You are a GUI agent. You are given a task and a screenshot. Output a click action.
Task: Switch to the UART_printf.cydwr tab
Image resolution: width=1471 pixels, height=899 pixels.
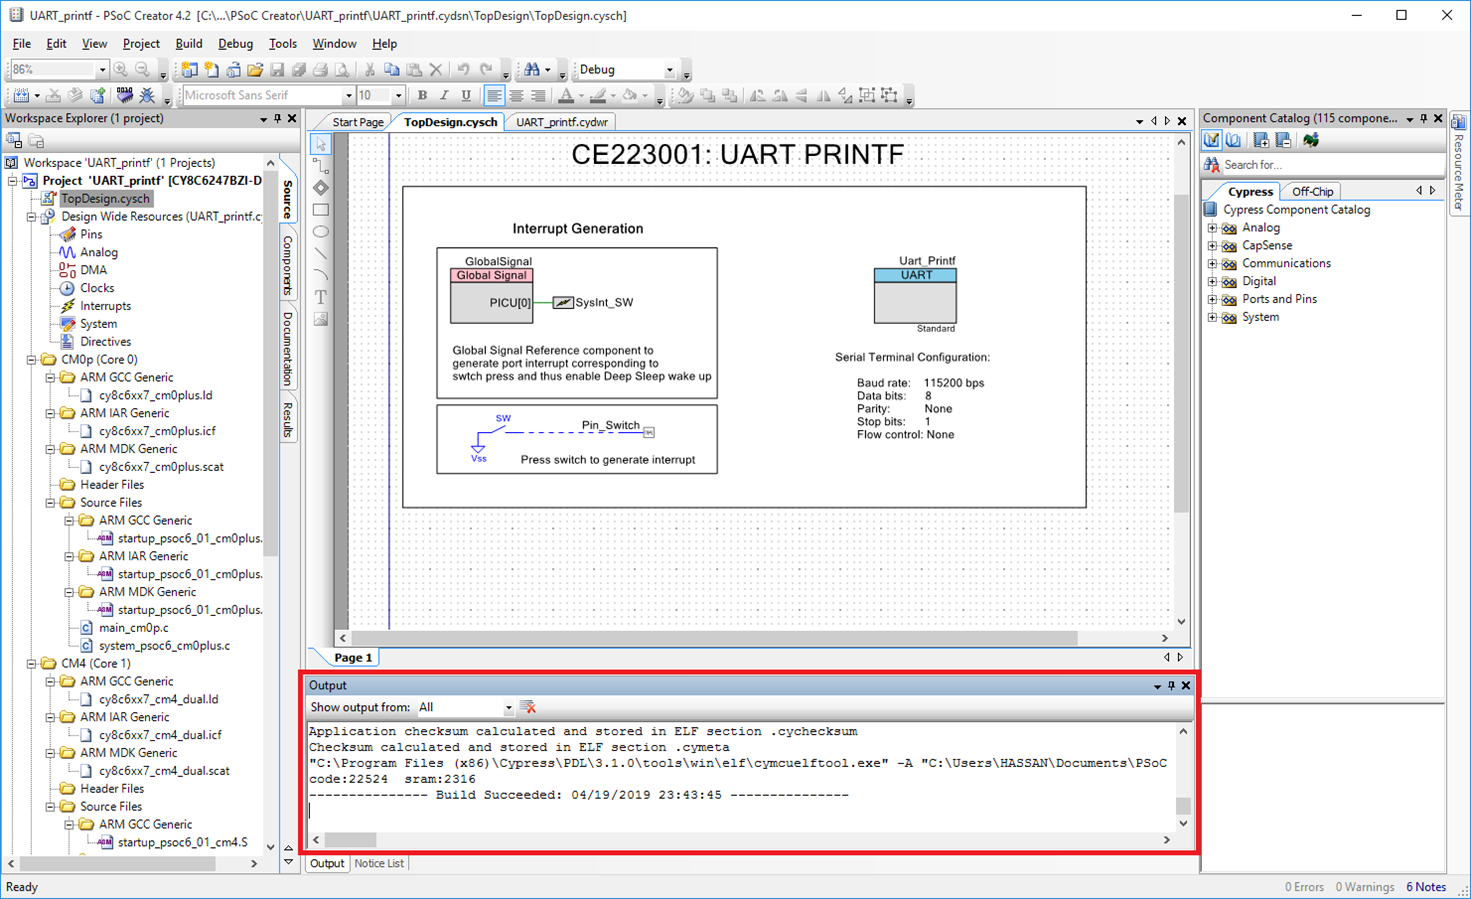562,122
